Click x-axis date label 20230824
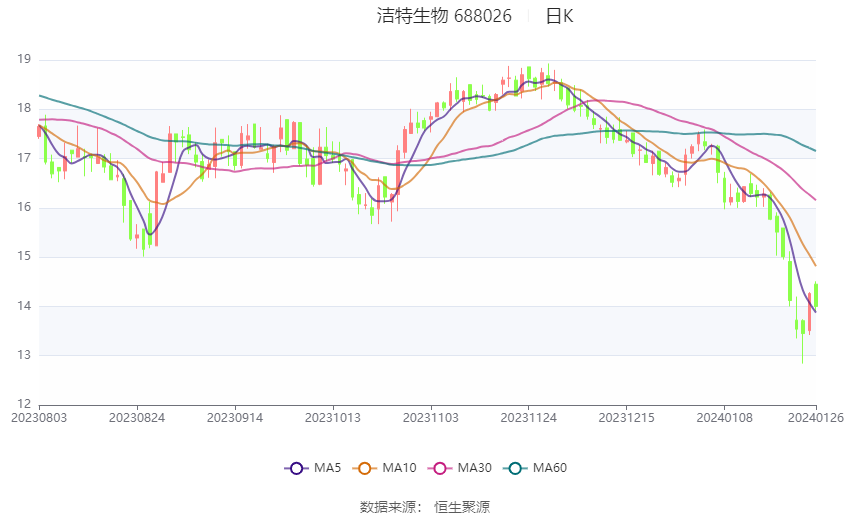The image size is (850, 517). (x=137, y=418)
